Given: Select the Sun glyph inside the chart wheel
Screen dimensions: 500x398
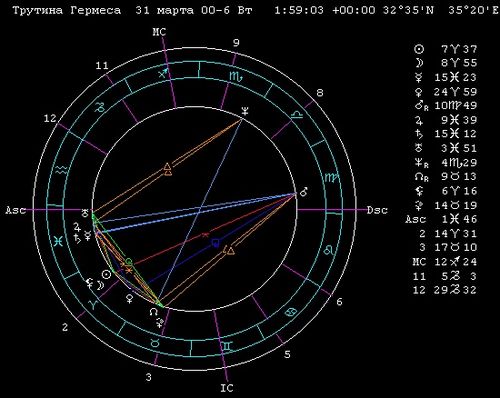Looking at the screenshot, I should (x=106, y=274).
